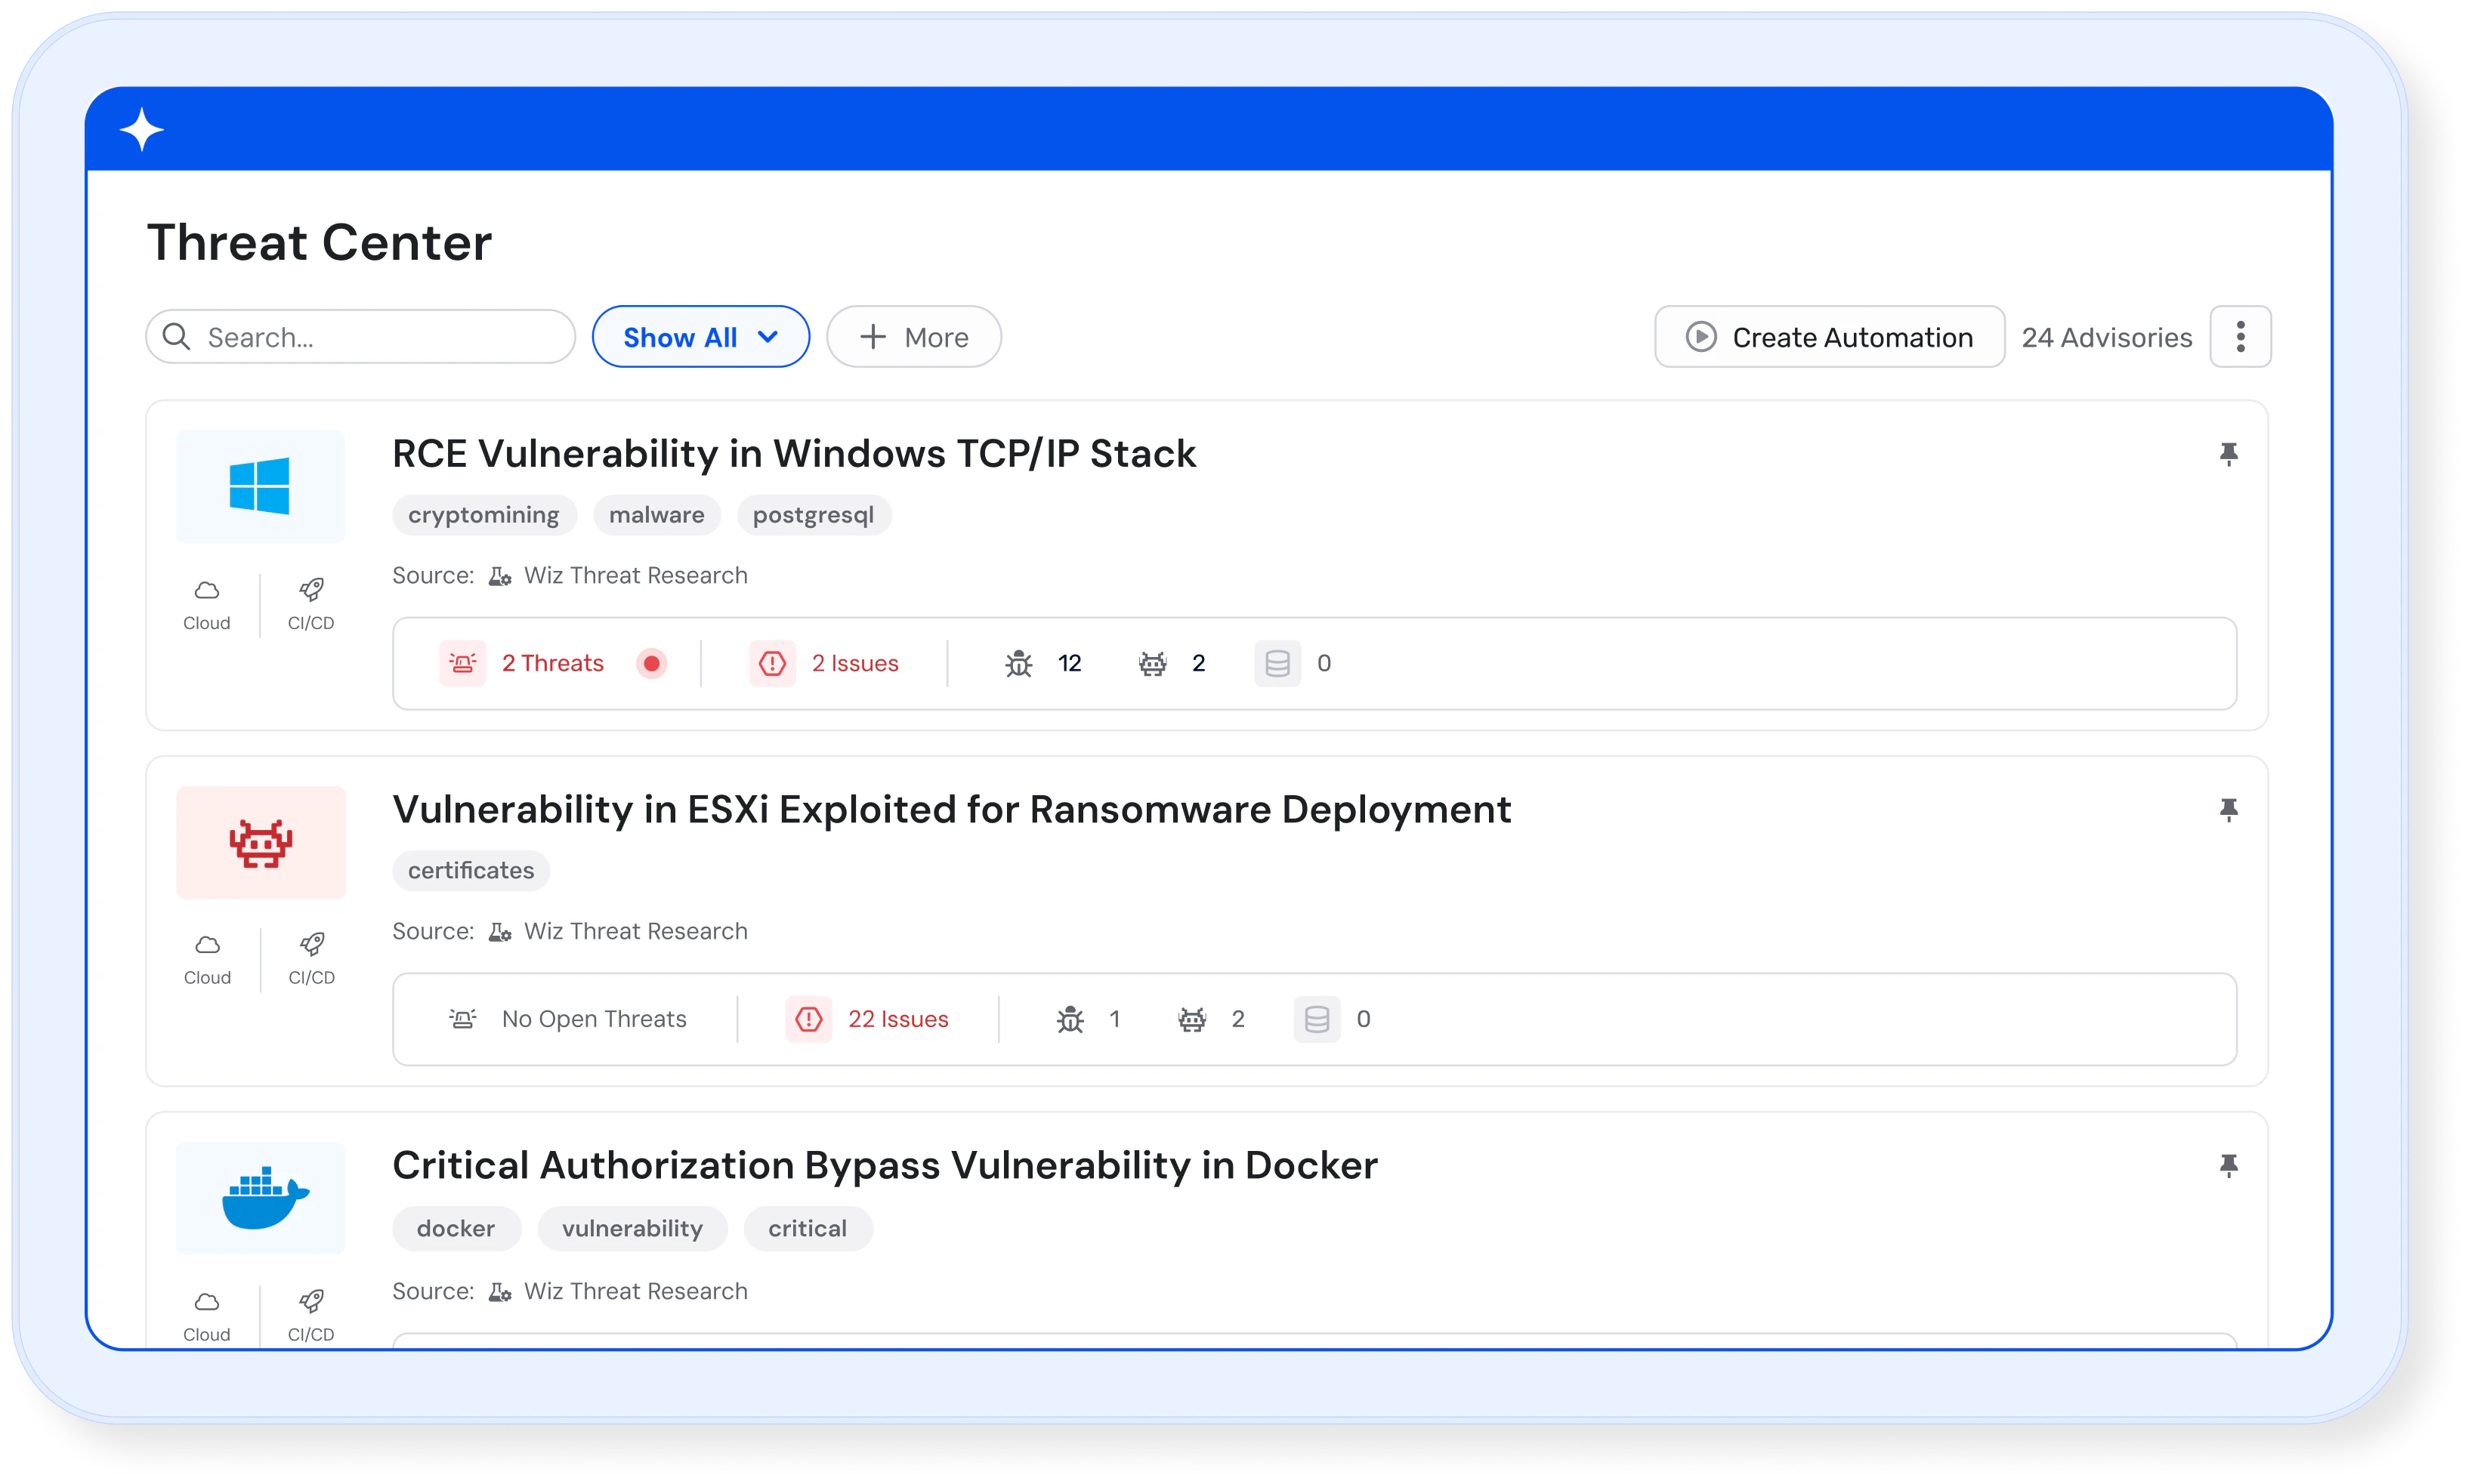Click the 24 Advisories count
This screenshot has height=1484, width=2468.
[x=2106, y=337]
